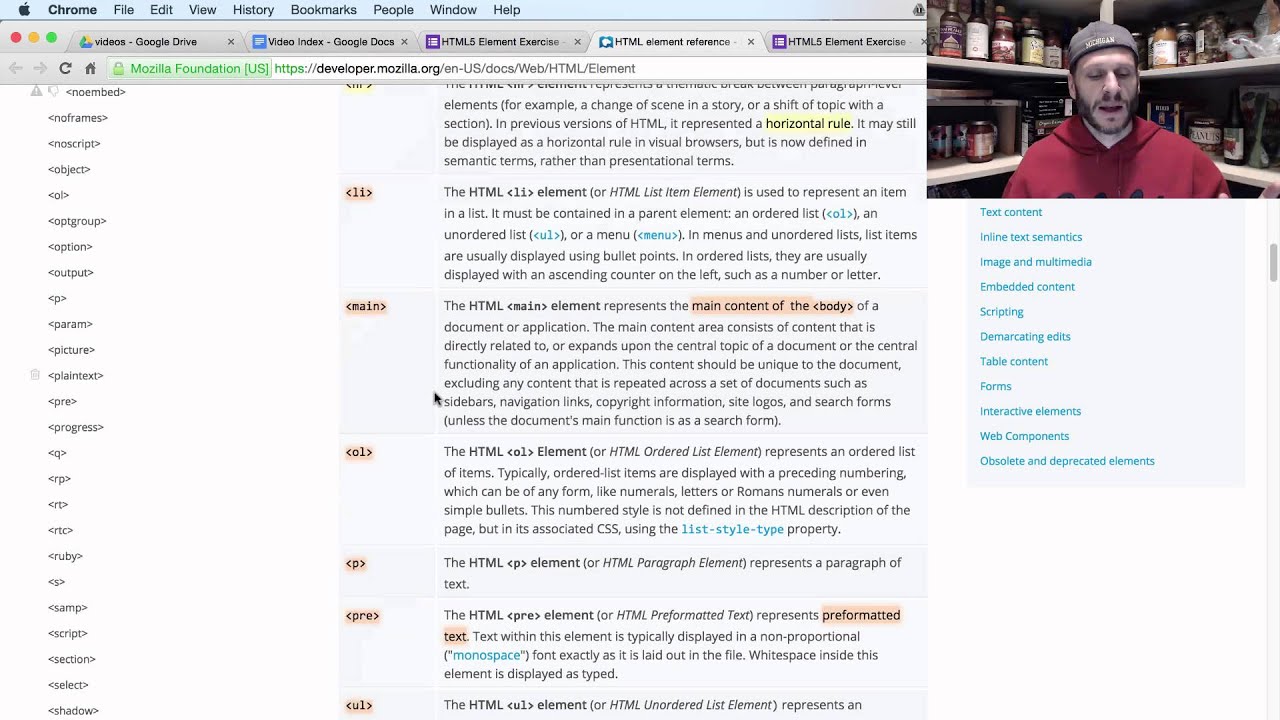
Task: Jump to Text content section
Action: tap(1011, 212)
